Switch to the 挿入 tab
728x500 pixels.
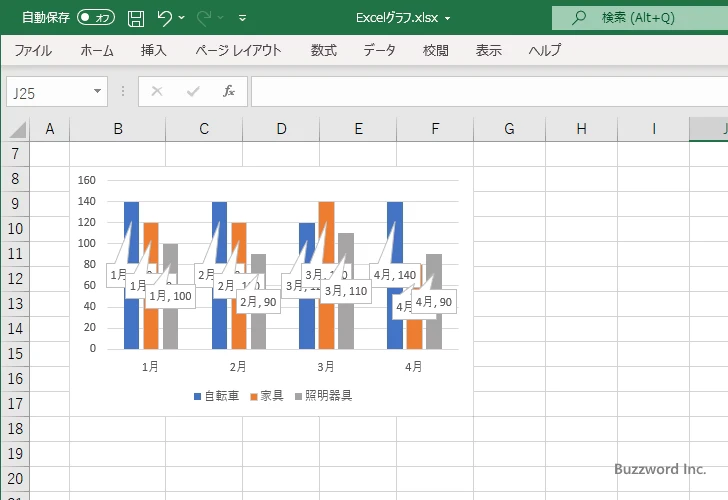[x=154, y=50]
